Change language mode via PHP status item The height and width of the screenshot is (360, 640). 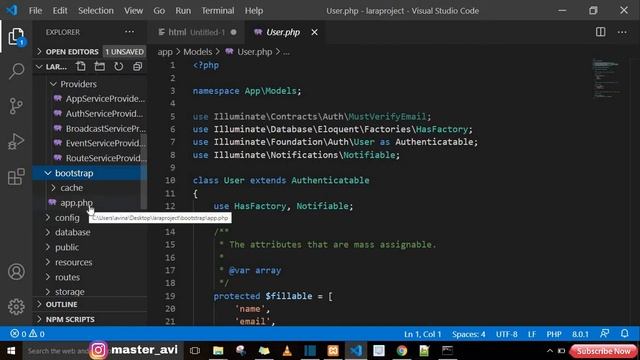(554, 334)
